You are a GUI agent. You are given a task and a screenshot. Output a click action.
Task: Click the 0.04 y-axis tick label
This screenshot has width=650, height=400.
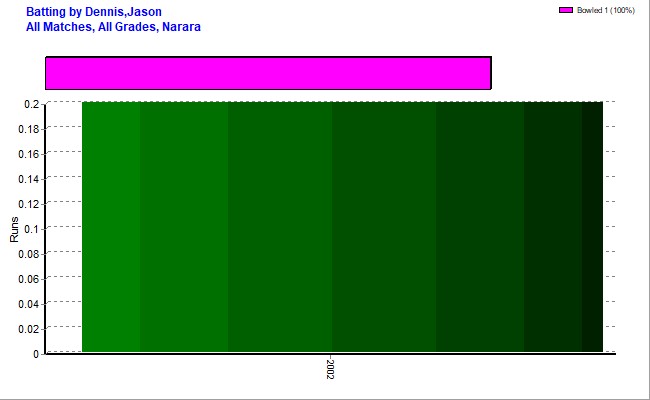click(27, 304)
